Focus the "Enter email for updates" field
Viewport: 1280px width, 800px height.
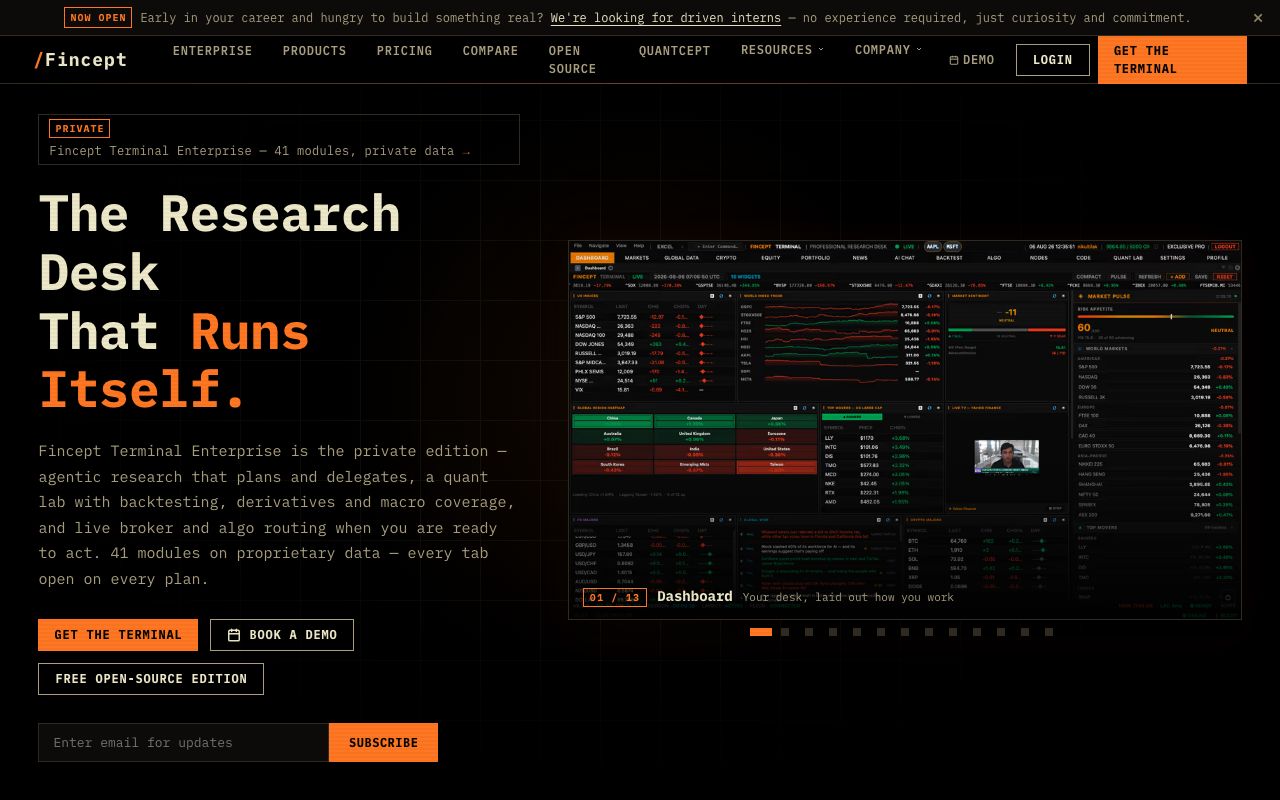tap(184, 743)
